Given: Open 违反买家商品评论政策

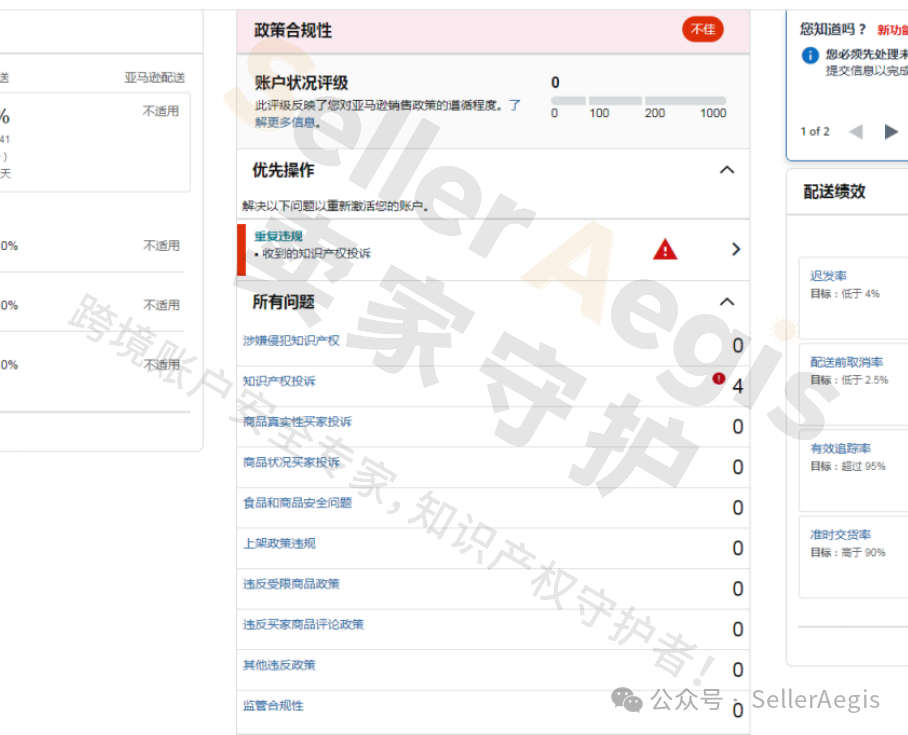Looking at the screenshot, I should point(303,624).
